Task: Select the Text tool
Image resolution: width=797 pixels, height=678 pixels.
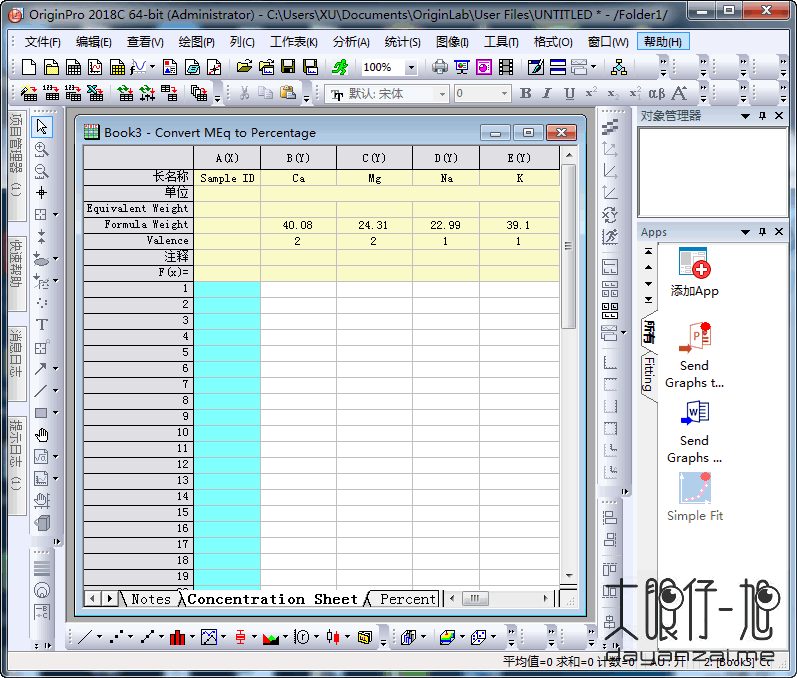Action: pos(42,325)
